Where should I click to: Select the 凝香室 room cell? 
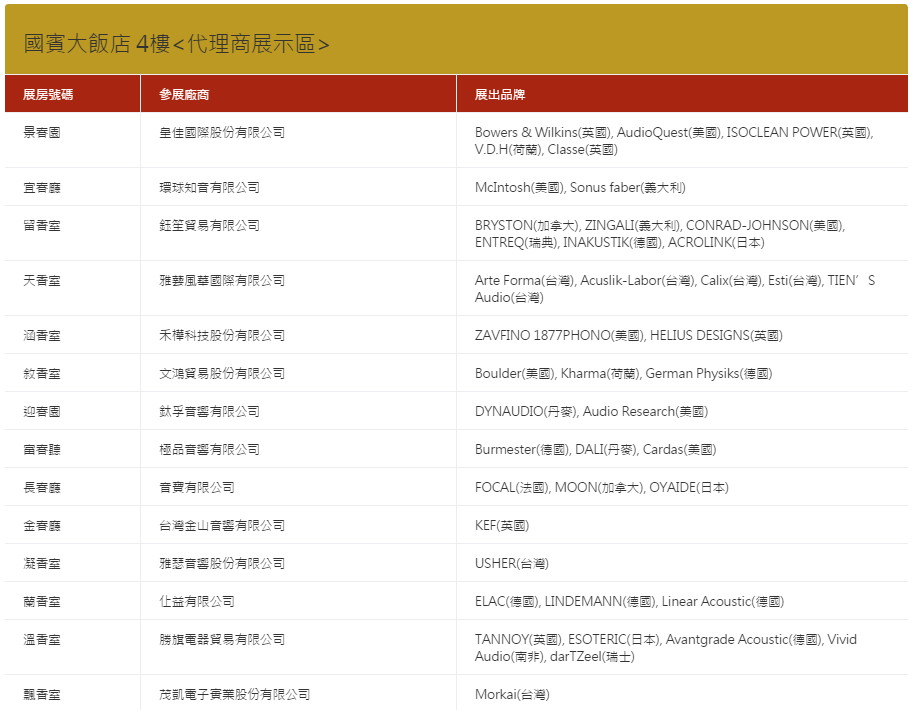point(72,563)
